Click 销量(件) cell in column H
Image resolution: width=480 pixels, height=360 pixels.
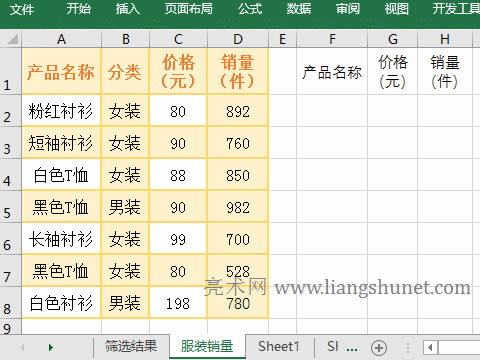[x=445, y=71]
